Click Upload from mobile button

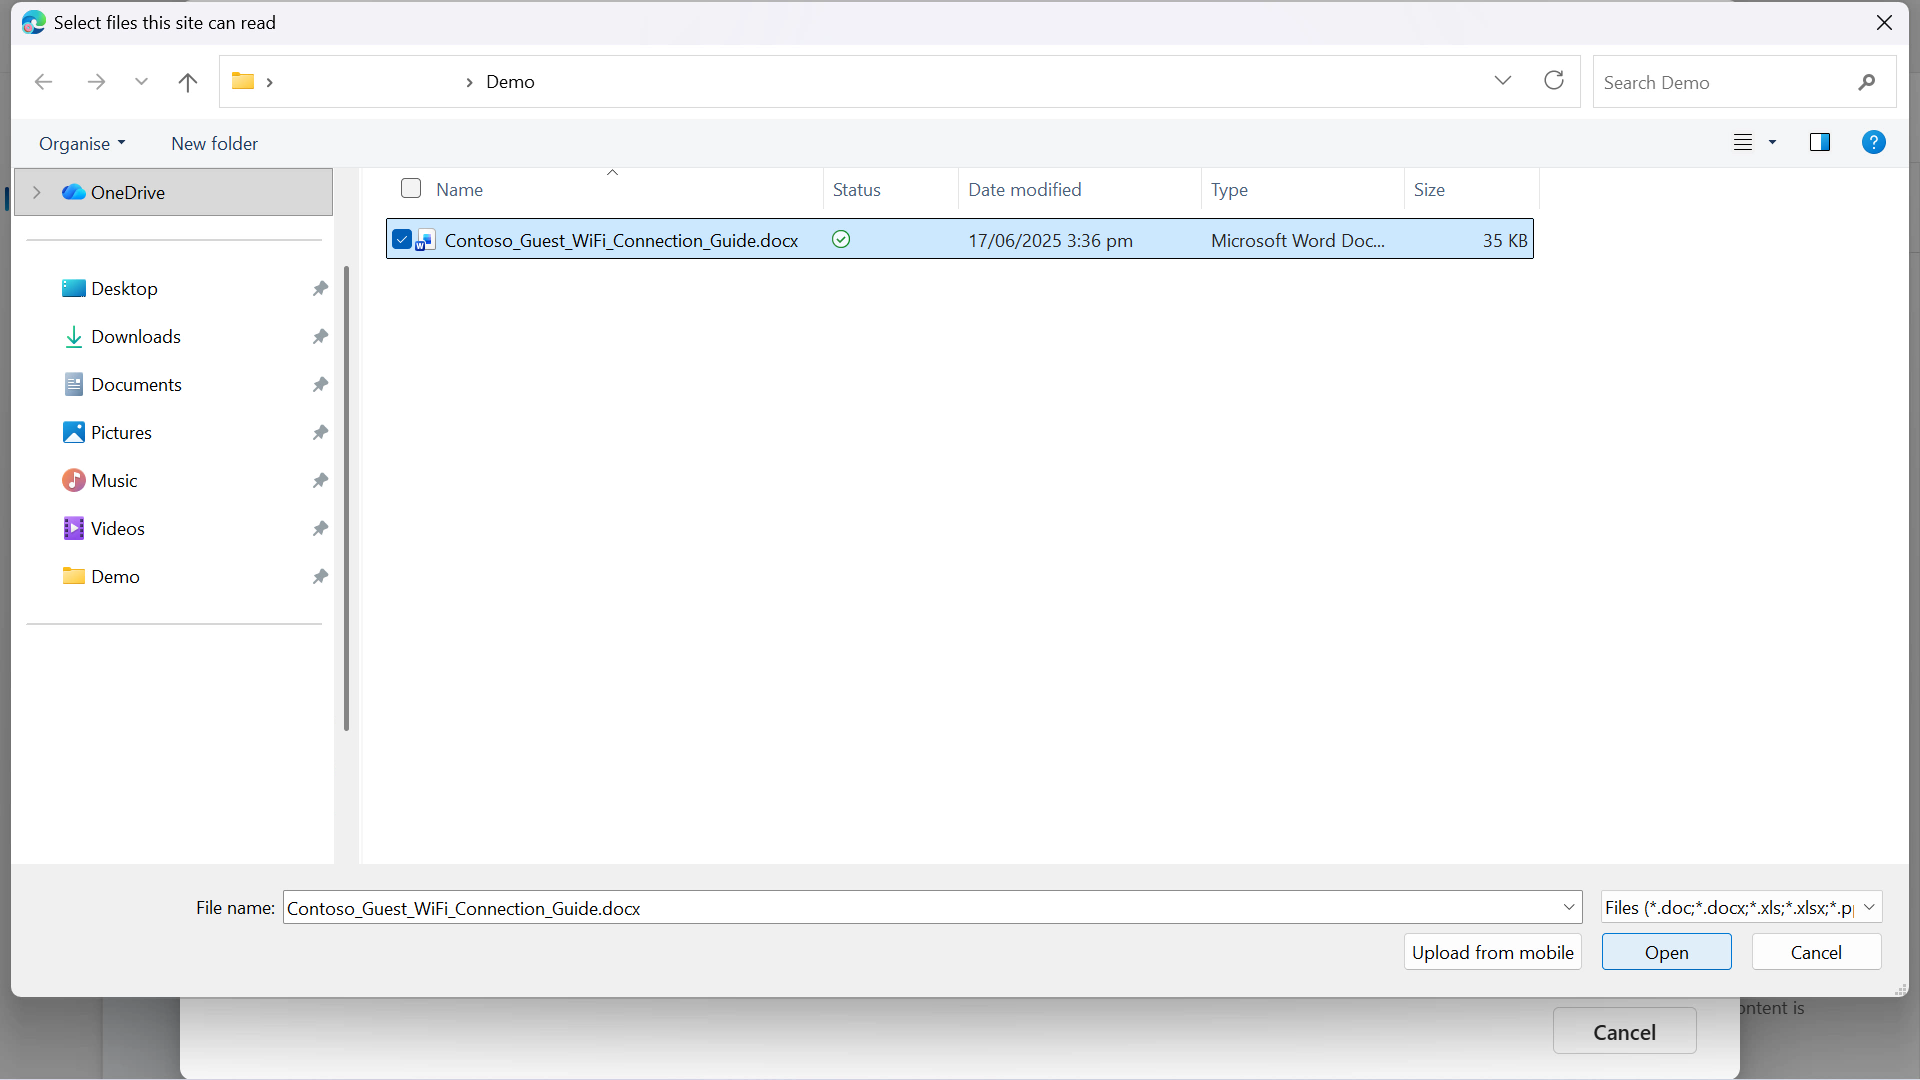coord(1492,952)
